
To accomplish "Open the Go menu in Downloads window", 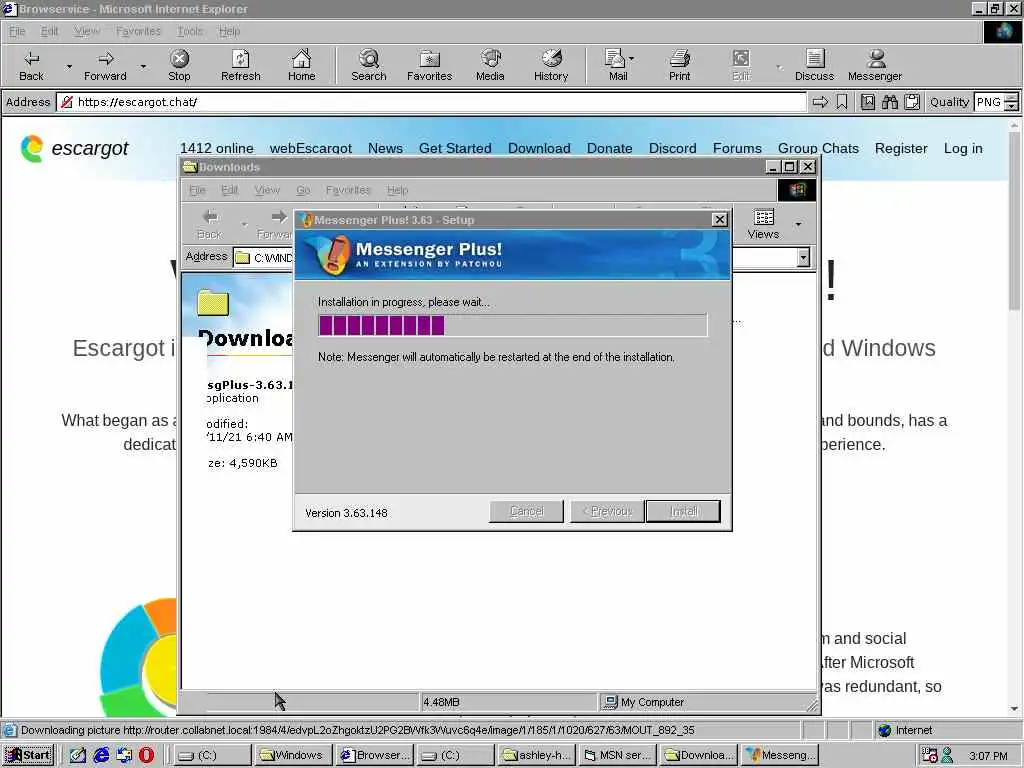I will pos(303,190).
